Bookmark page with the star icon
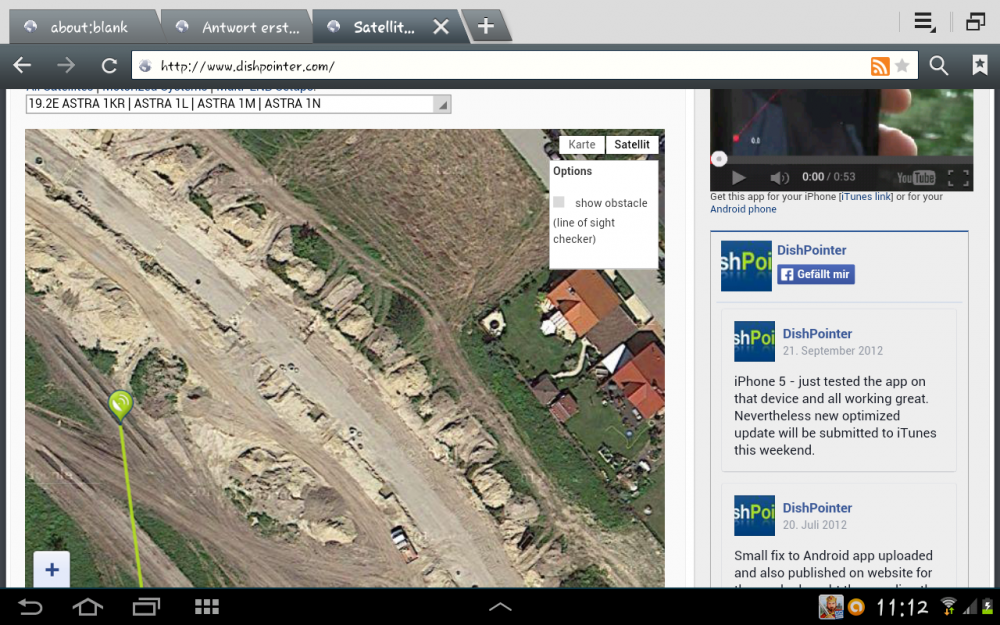This screenshot has width=1000, height=625. [x=902, y=66]
